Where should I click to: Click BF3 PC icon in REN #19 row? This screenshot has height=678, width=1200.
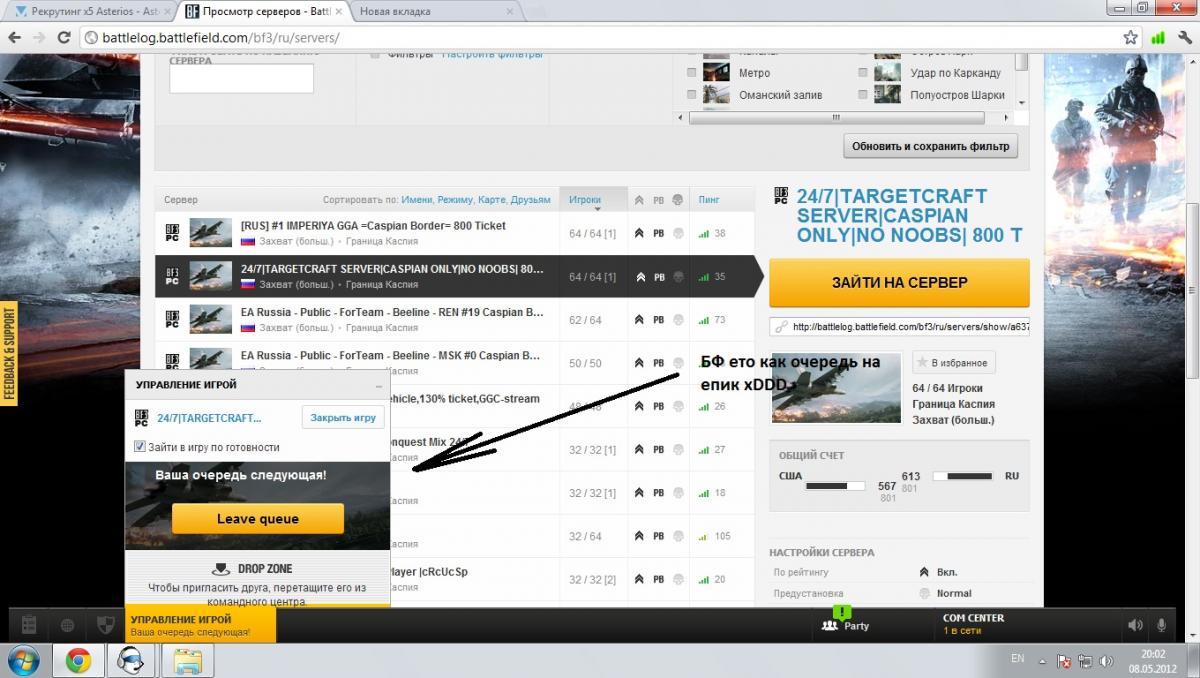pyautogui.click(x=172, y=320)
